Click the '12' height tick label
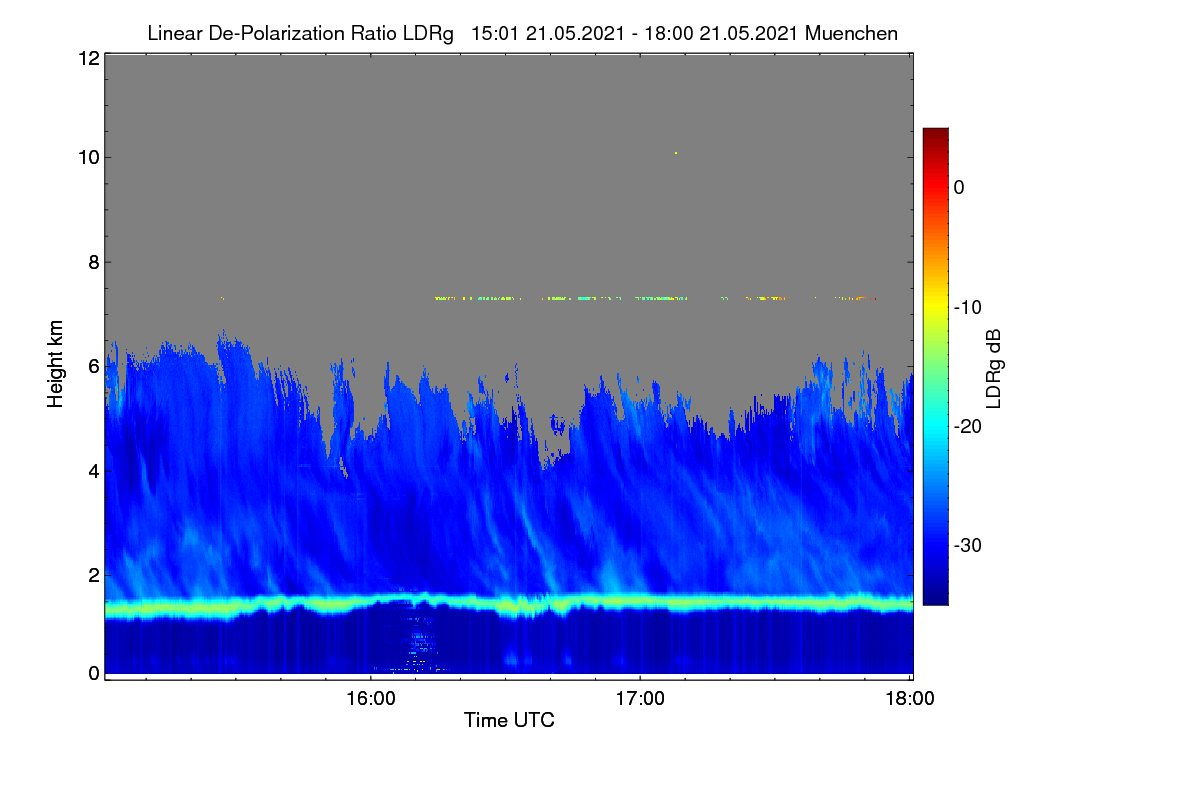The width and height of the screenshot is (1200, 800). [87, 58]
